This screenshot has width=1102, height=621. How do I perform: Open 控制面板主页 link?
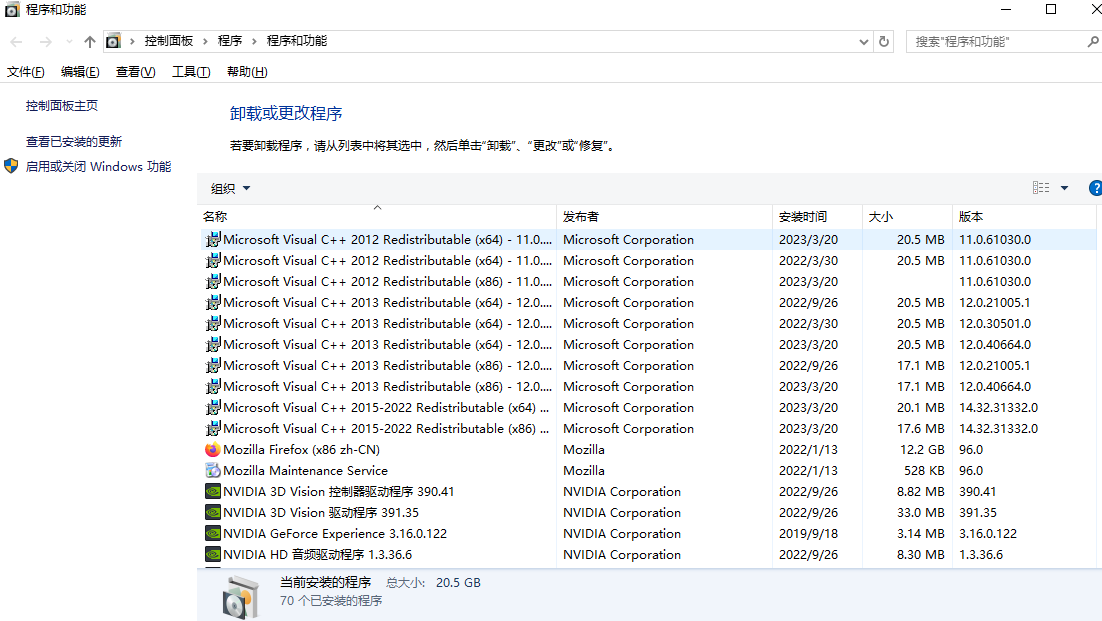pos(62,105)
